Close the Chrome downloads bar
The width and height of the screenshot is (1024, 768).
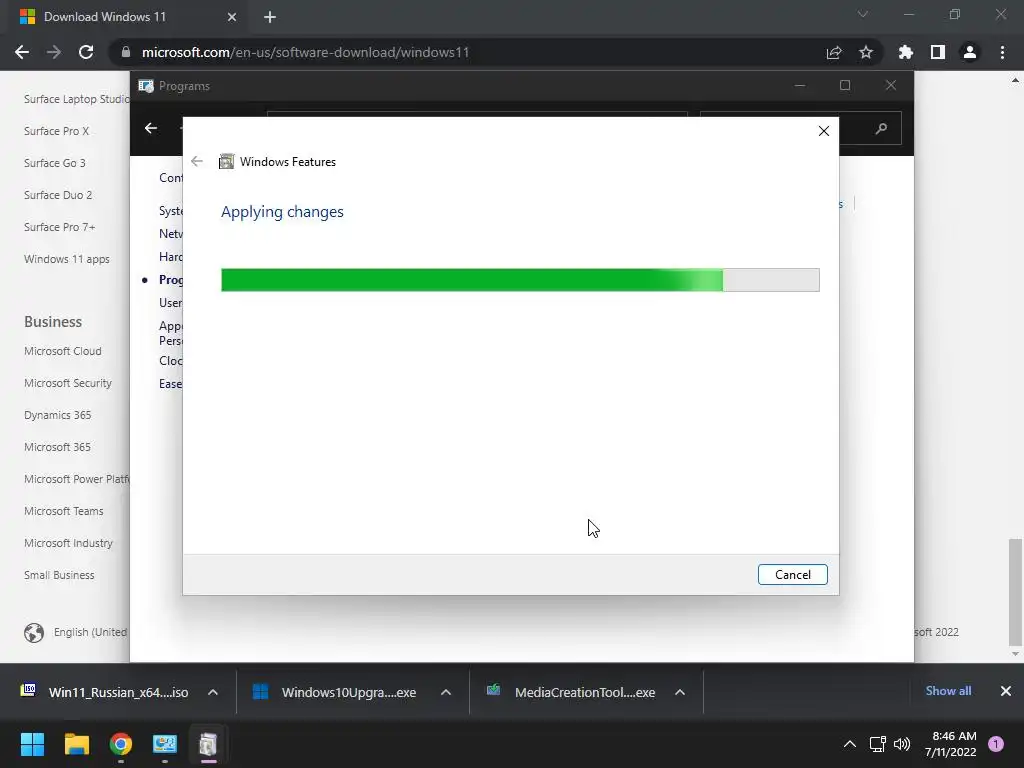click(1006, 691)
